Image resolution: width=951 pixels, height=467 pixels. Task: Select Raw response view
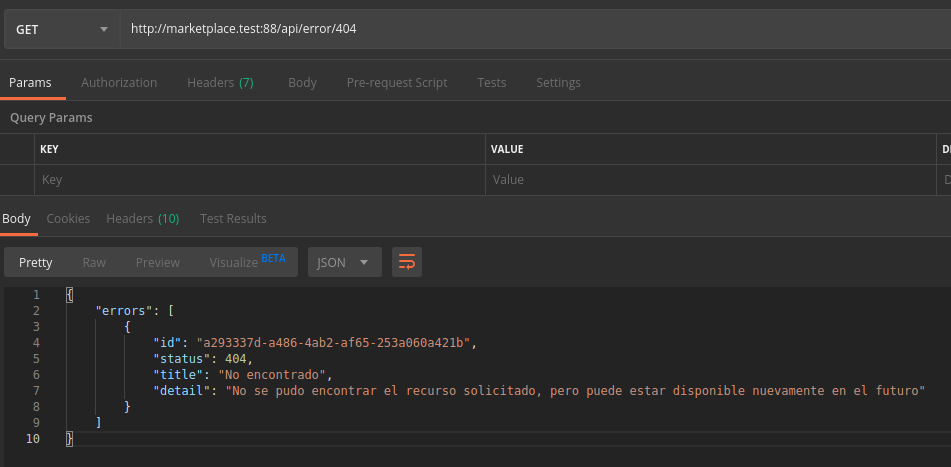coord(94,262)
